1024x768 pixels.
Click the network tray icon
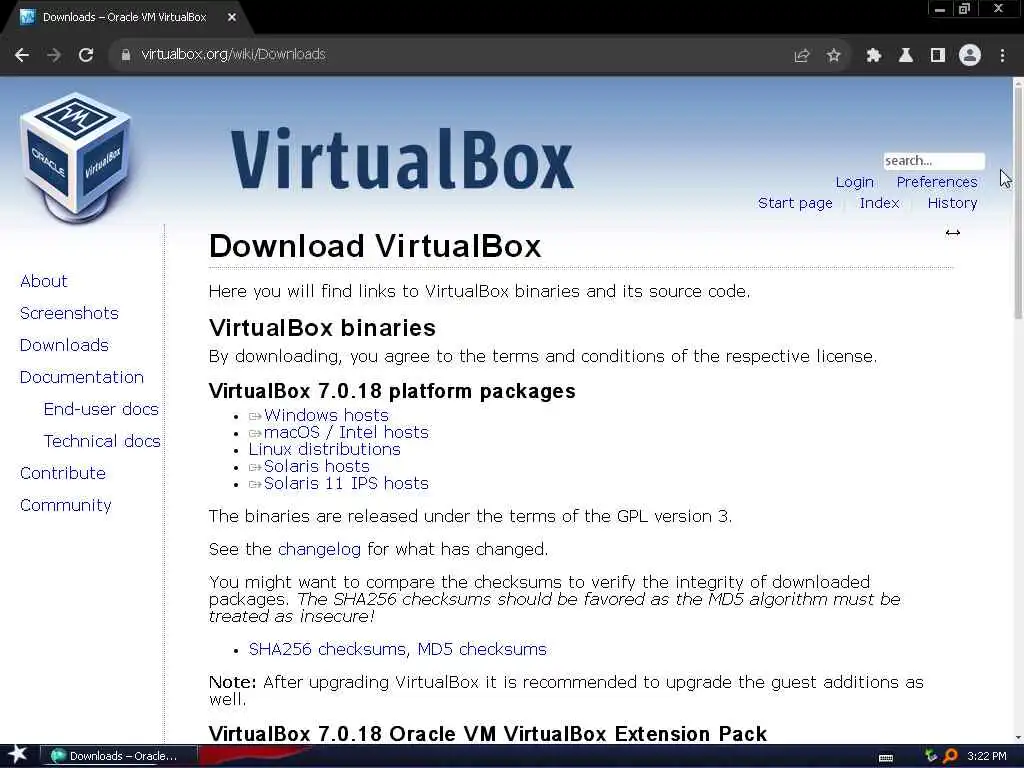931,756
